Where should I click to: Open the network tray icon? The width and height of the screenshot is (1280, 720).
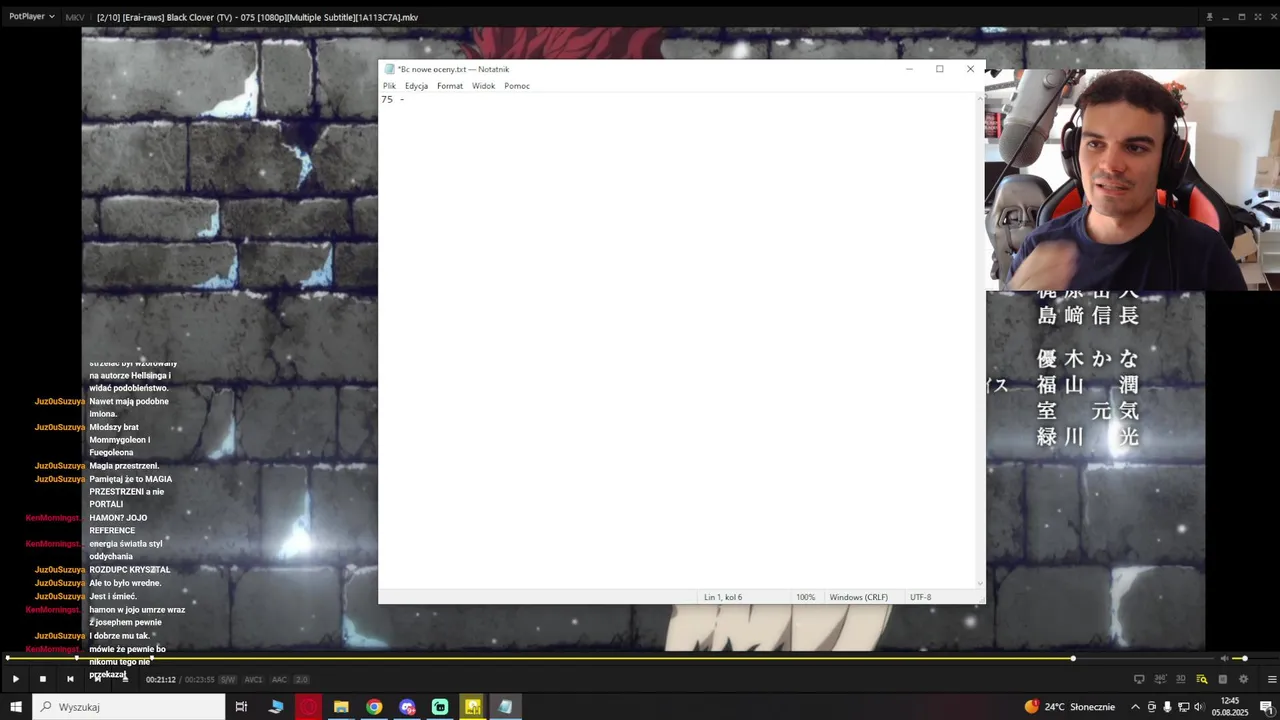click(x=1183, y=707)
